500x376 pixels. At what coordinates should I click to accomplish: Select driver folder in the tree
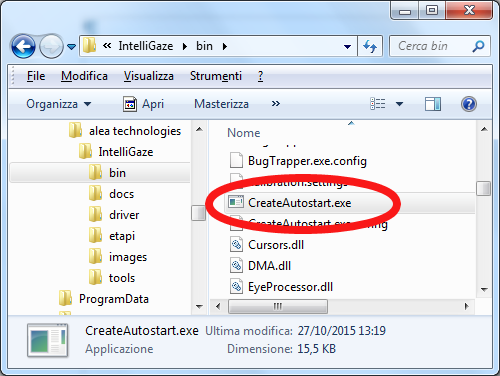click(x=124, y=215)
